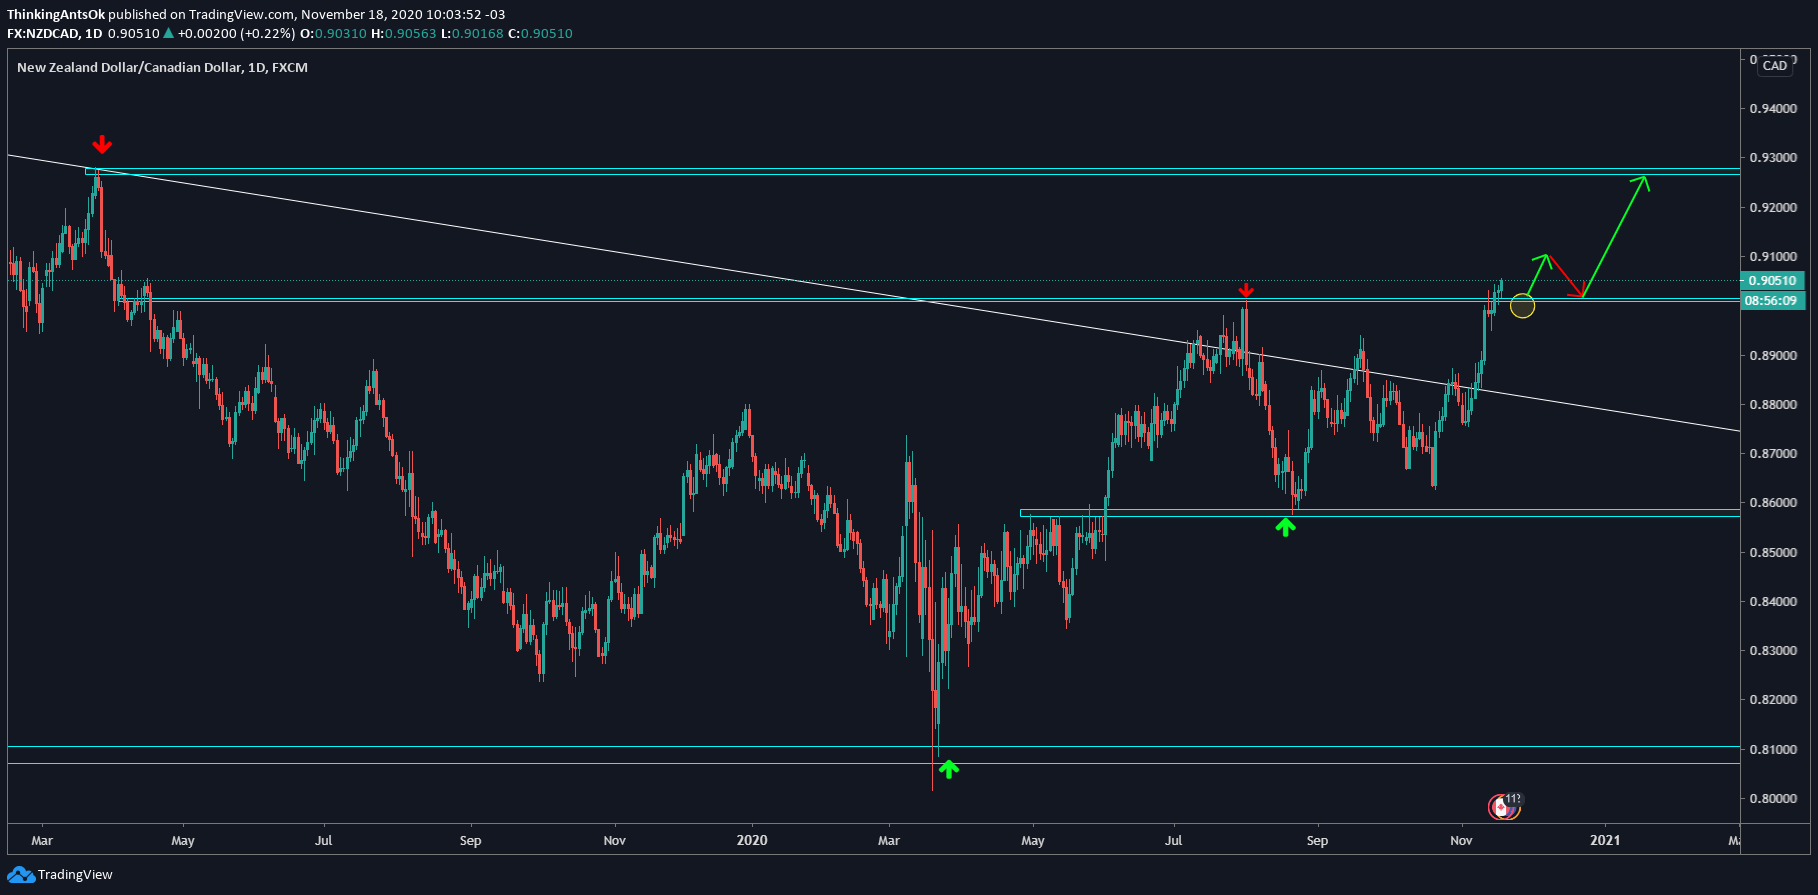This screenshot has height=895, width=1818.
Task: Open the CAD currency selector on price axis
Action: (1775, 65)
